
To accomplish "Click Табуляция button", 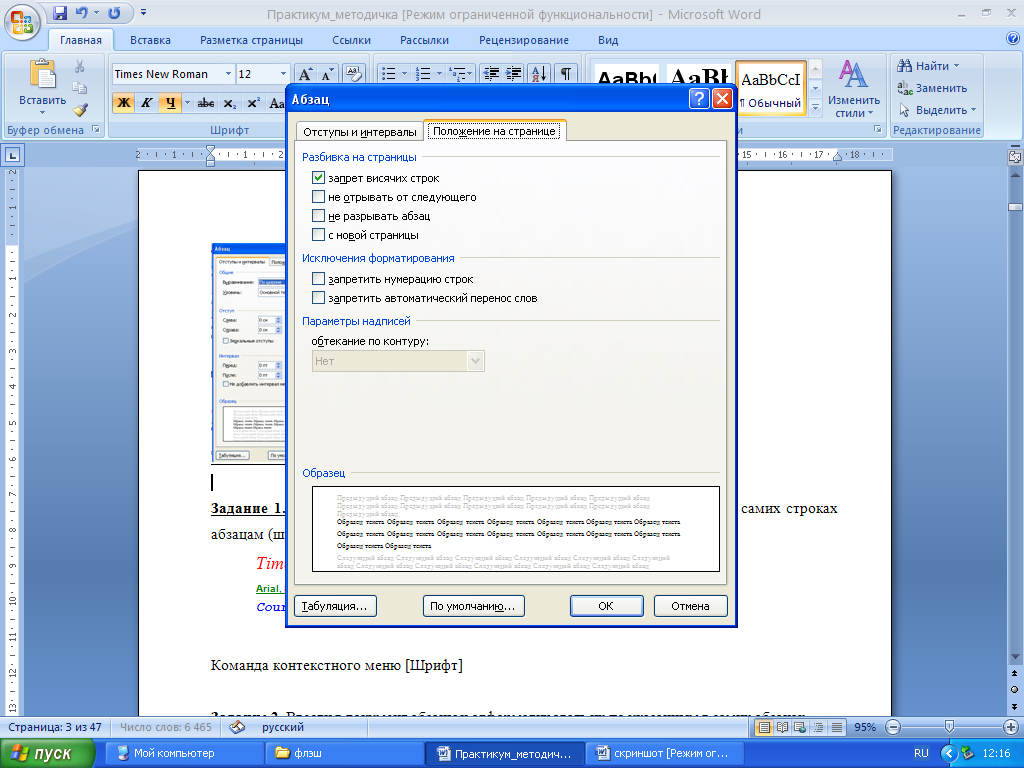I will pyautogui.click(x=335, y=606).
